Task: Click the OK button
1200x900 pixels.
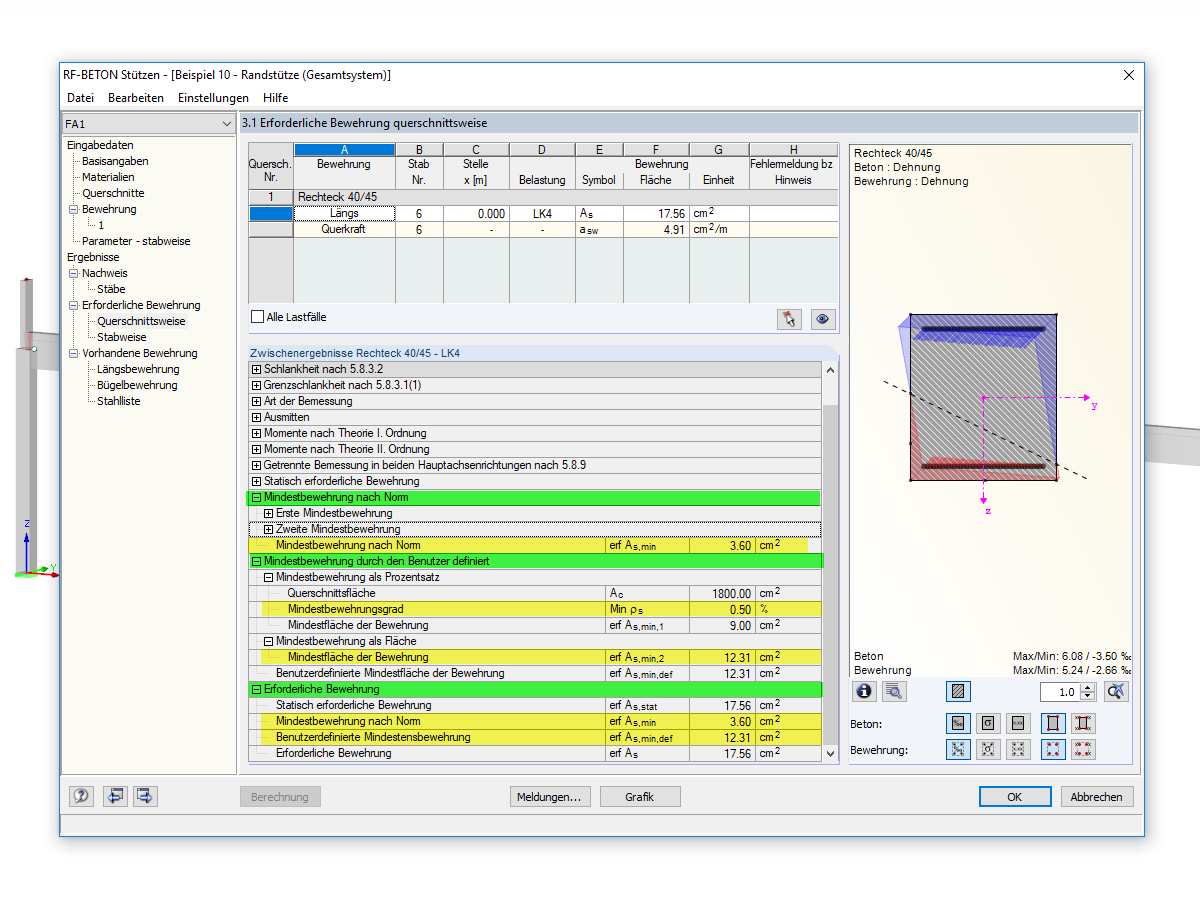Action: [x=1015, y=797]
